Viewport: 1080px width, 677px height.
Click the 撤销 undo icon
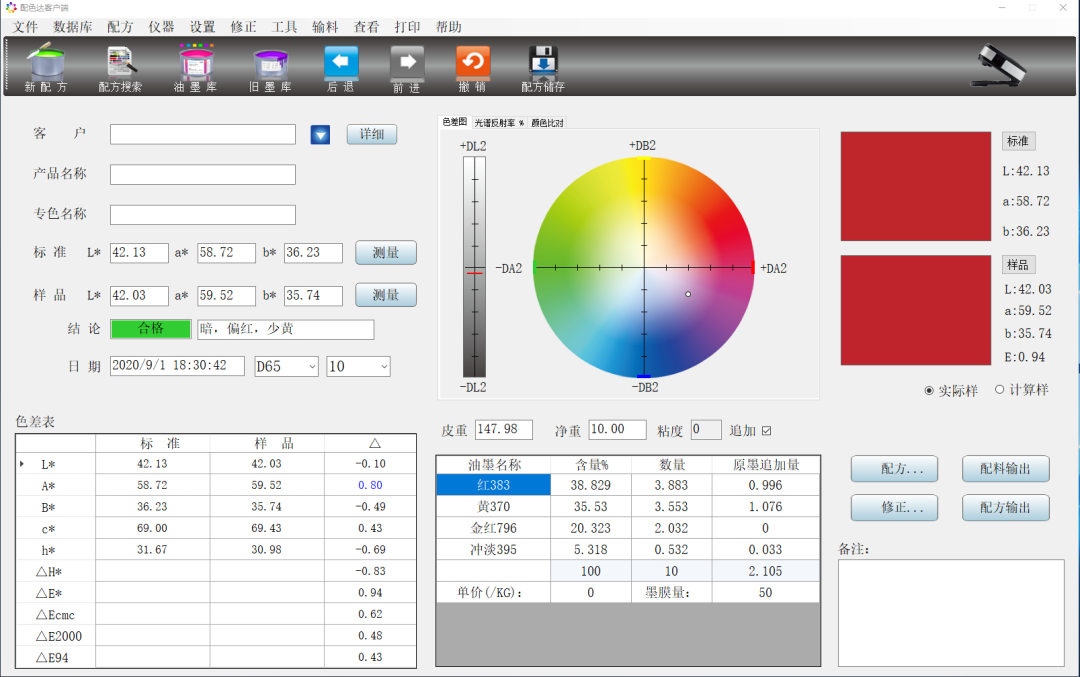click(x=472, y=66)
